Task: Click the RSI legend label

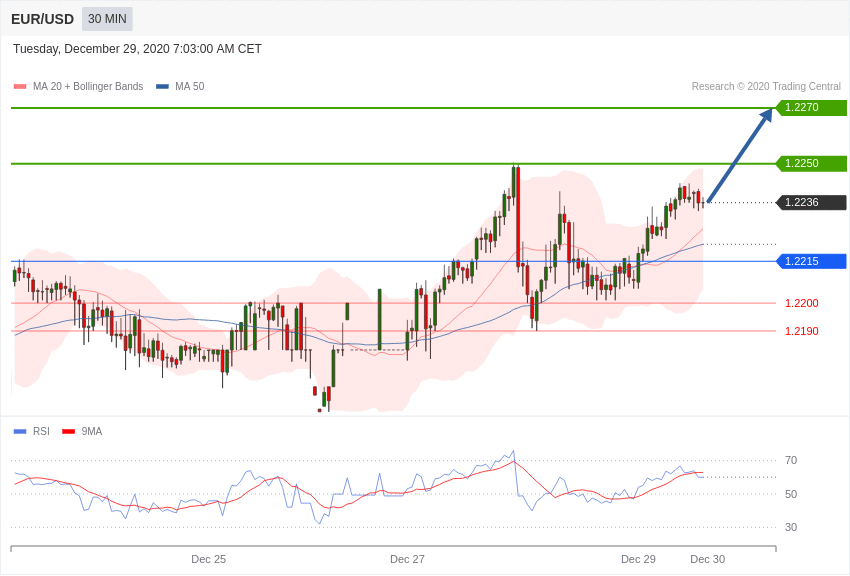Action: (41, 431)
